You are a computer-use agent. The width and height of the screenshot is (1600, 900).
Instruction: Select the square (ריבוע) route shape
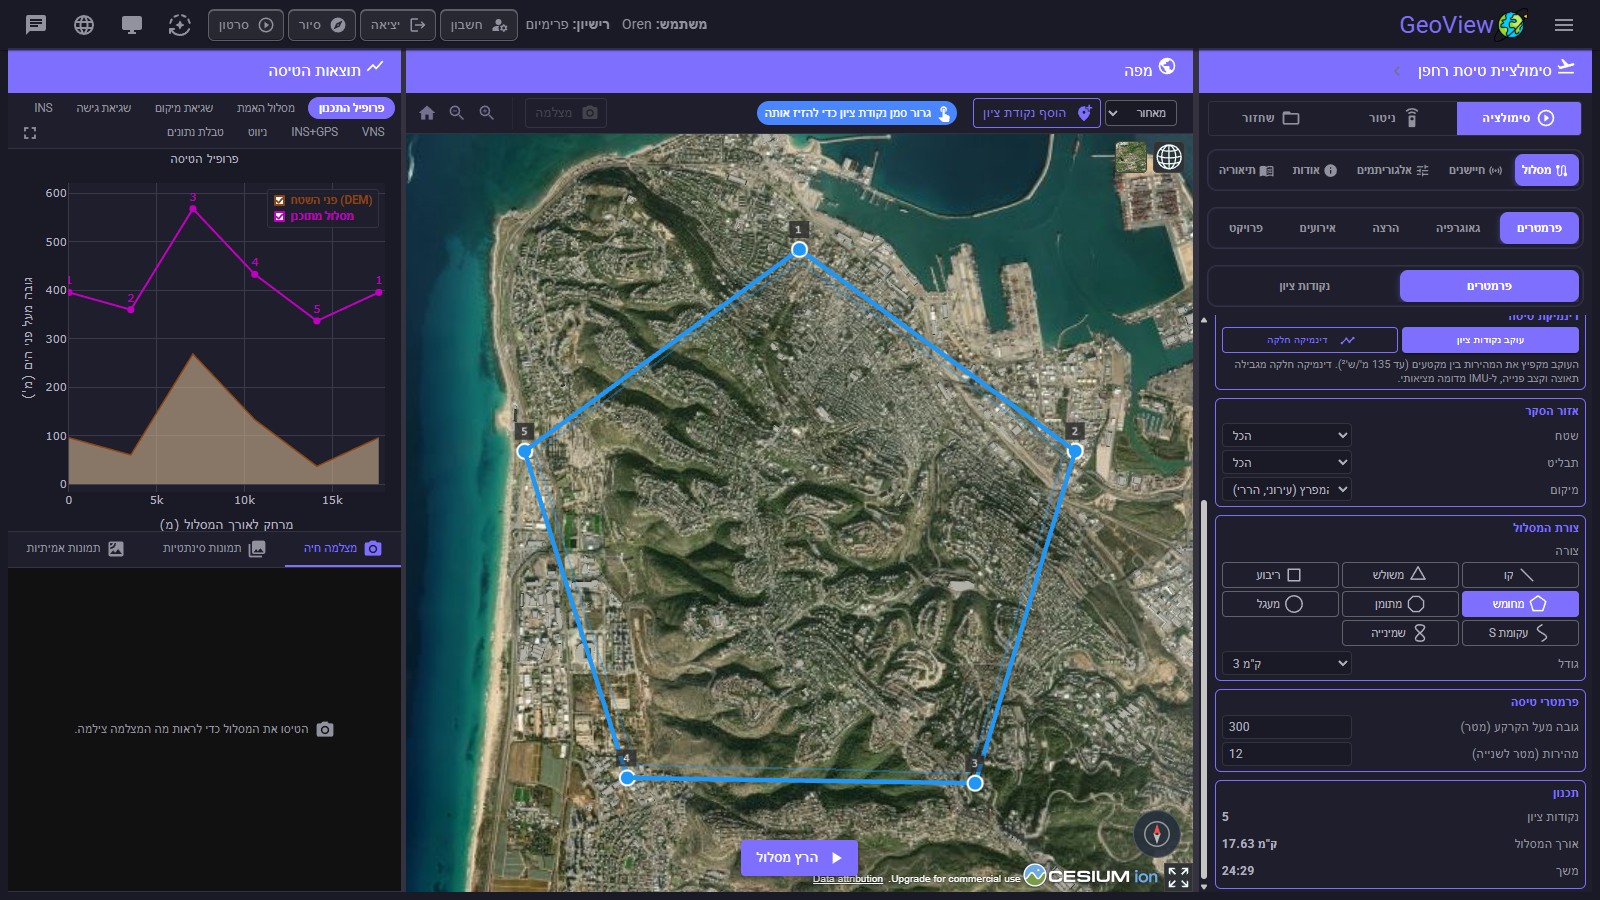(x=1280, y=575)
